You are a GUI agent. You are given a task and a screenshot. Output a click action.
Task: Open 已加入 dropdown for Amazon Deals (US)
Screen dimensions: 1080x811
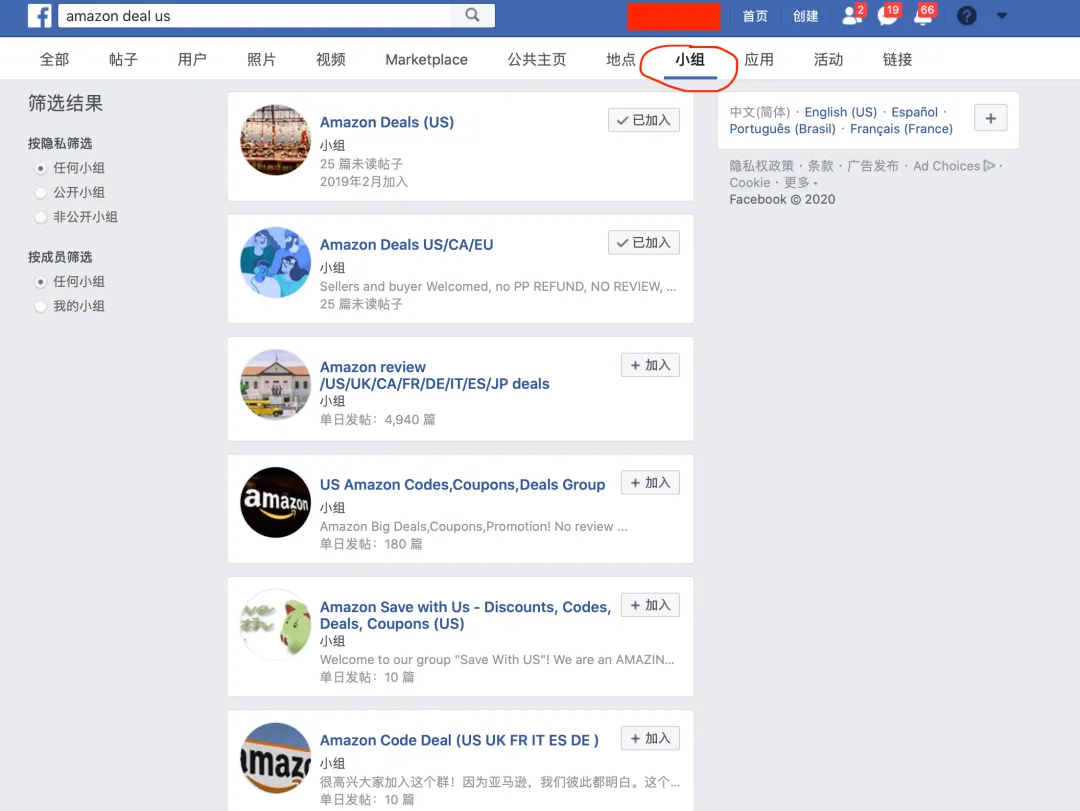point(643,120)
